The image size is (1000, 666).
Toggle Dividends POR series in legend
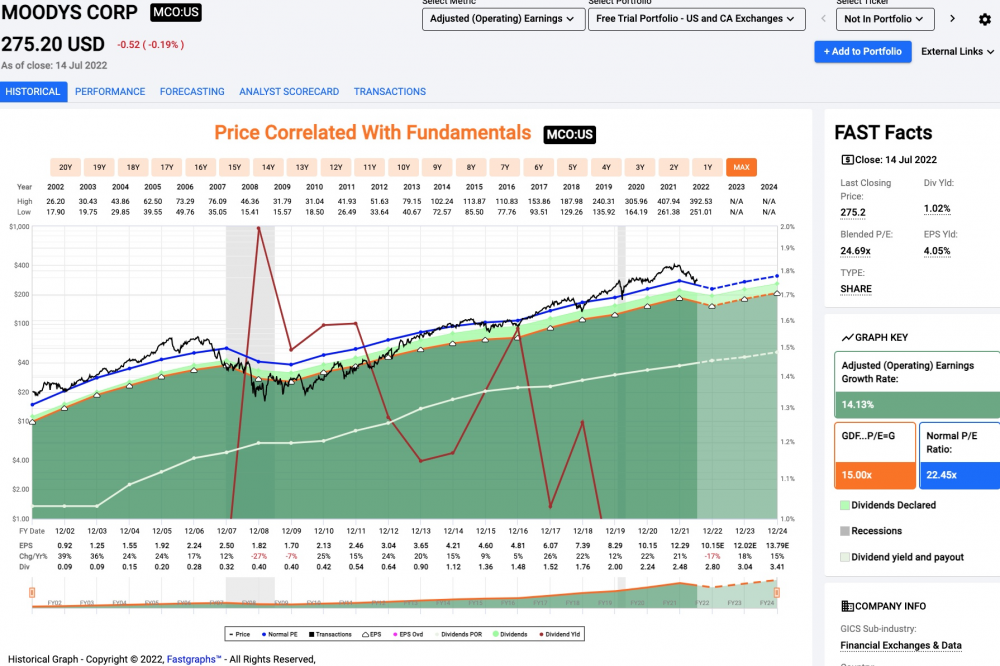pos(459,634)
